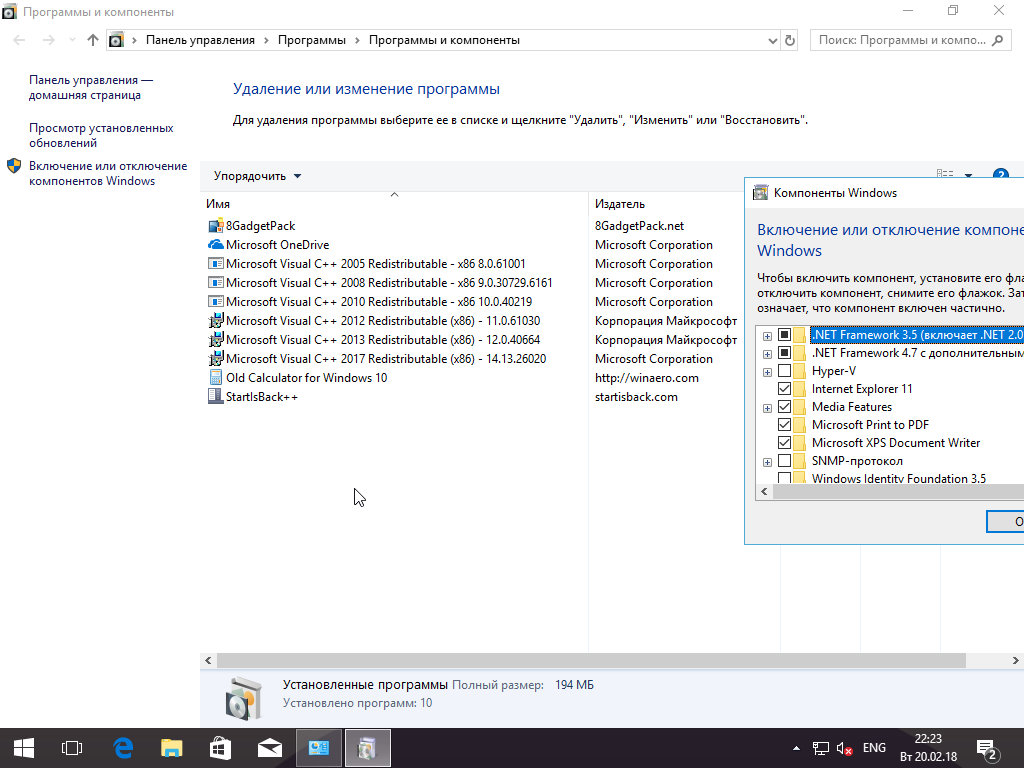Click the Visual C++ 2010 Redistributable icon

(x=216, y=302)
